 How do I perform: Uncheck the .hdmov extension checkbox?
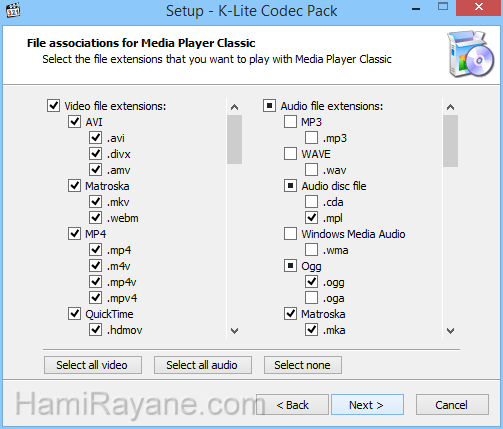96,329
